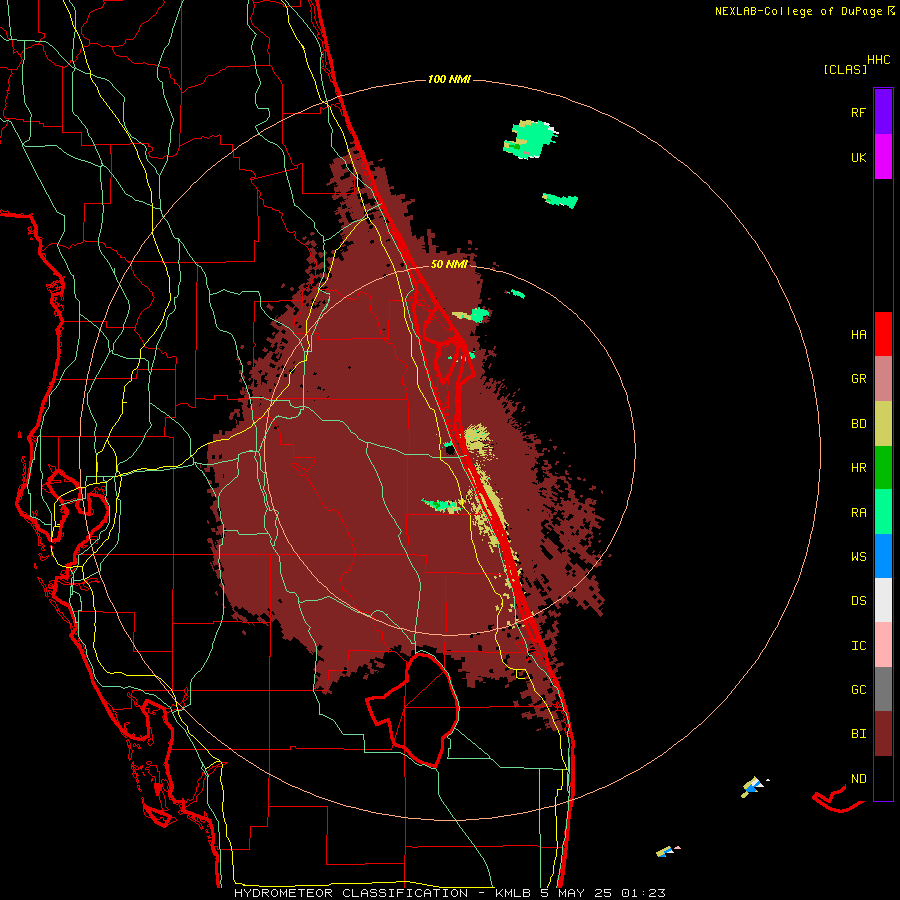Select the GC gray legend swatch
Image resolution: width=900 pixels, height=900 pixels.
[x=883, y=689]
